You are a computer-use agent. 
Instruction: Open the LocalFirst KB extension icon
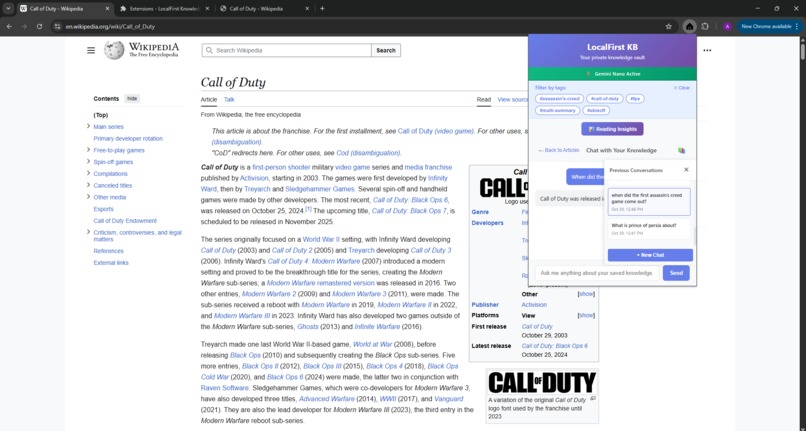[689, 26]
